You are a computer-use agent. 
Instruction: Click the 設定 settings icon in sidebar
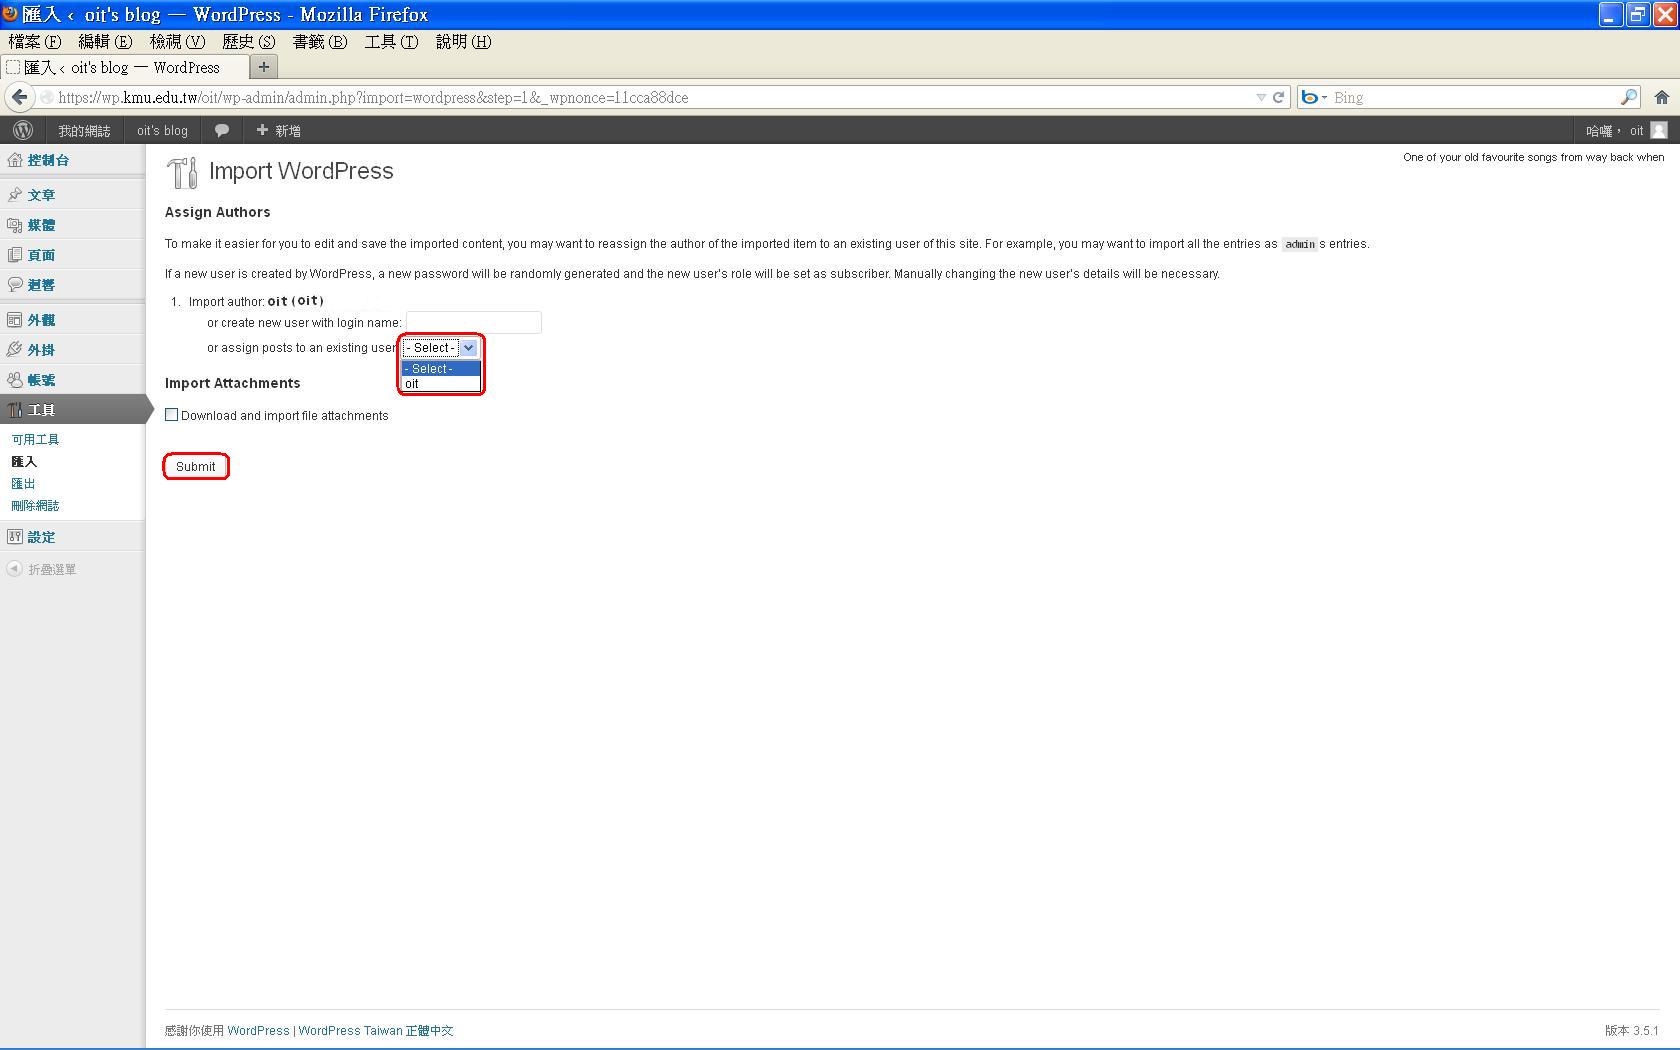(14, 537)
